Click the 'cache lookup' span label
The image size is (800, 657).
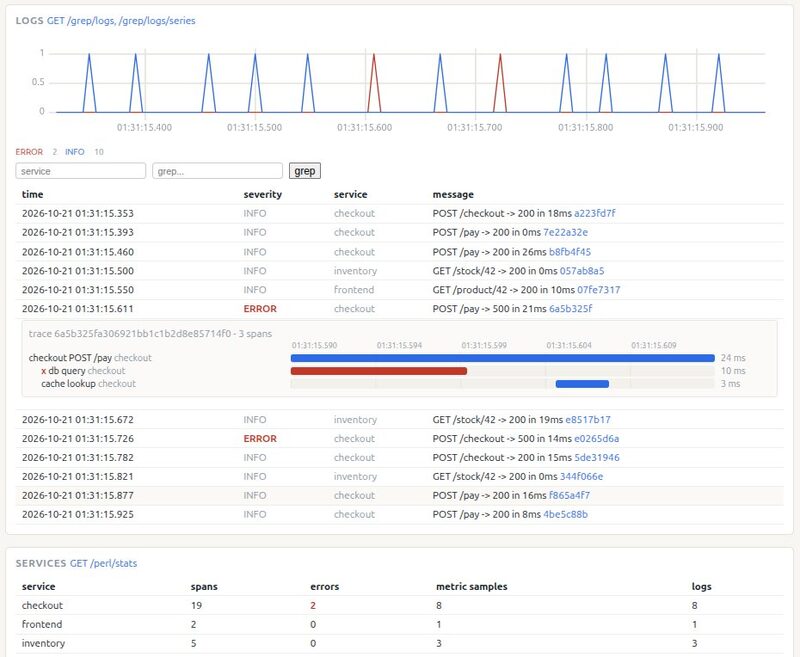(x=68, y=384)
